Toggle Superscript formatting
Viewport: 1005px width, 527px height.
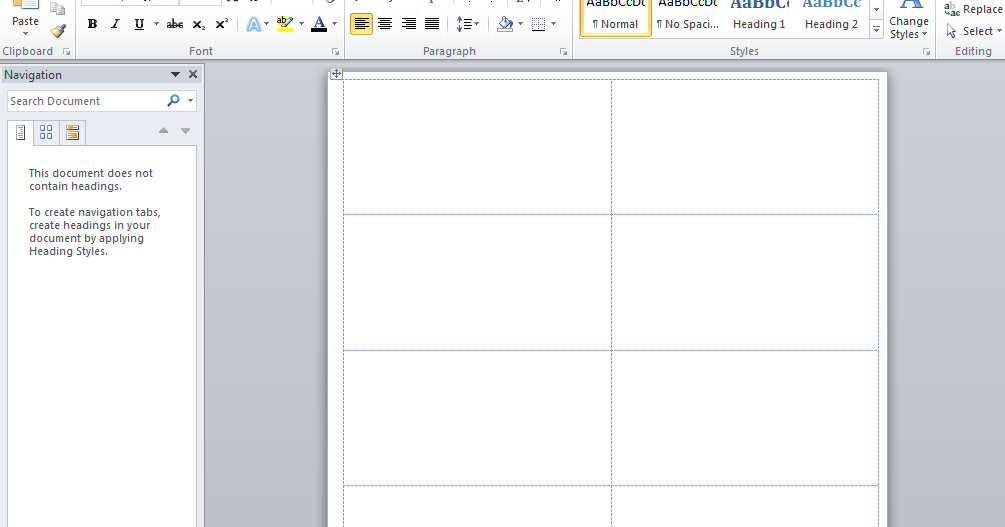[222, 24]
